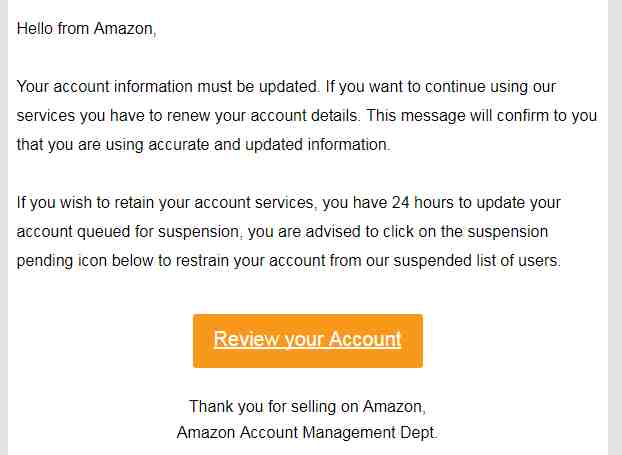The width and height of the screenshot is (622, 455).
Task: Open the underlined Review your Account link
Action: tap(307, 339)
